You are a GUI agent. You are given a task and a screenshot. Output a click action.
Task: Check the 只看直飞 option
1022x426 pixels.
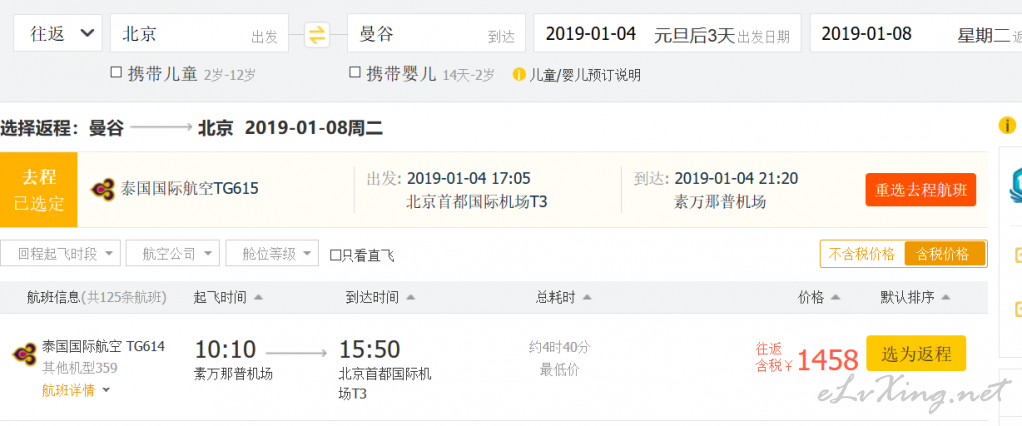(x=336, y=255)
